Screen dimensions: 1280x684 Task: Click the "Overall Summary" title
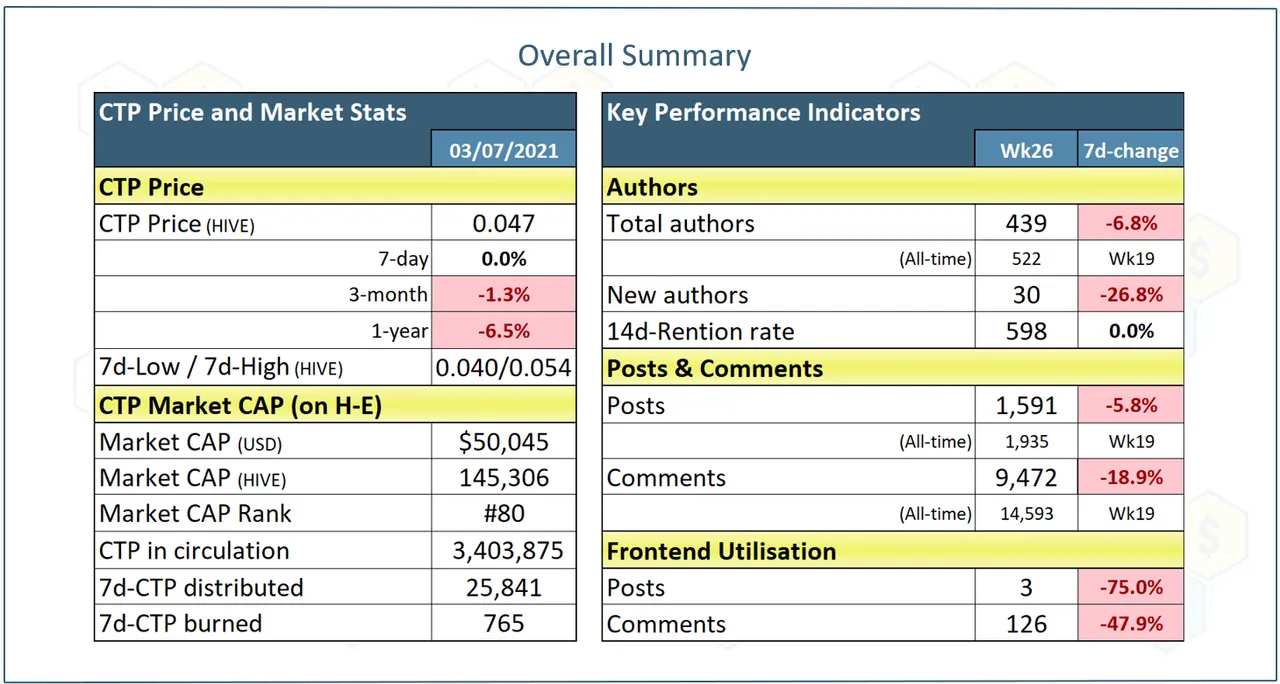pyautogui.click(x=634, y=55)
